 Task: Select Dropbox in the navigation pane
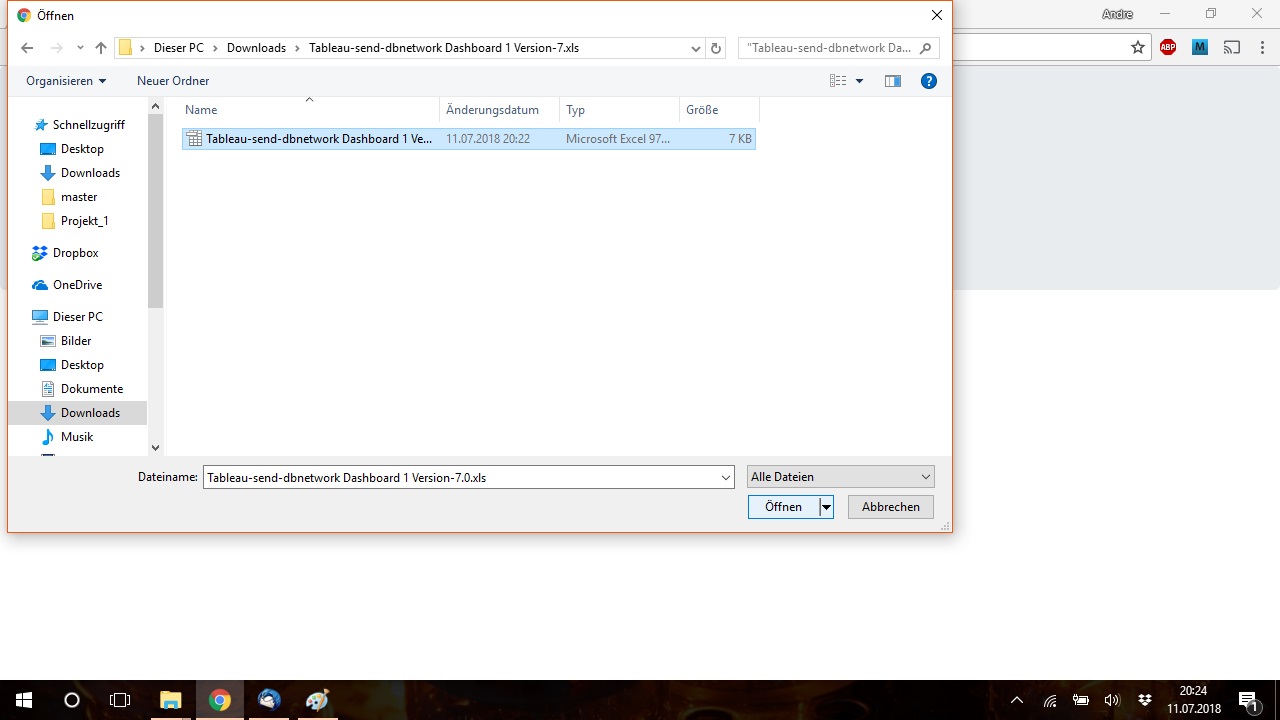[x=75, y=253]
